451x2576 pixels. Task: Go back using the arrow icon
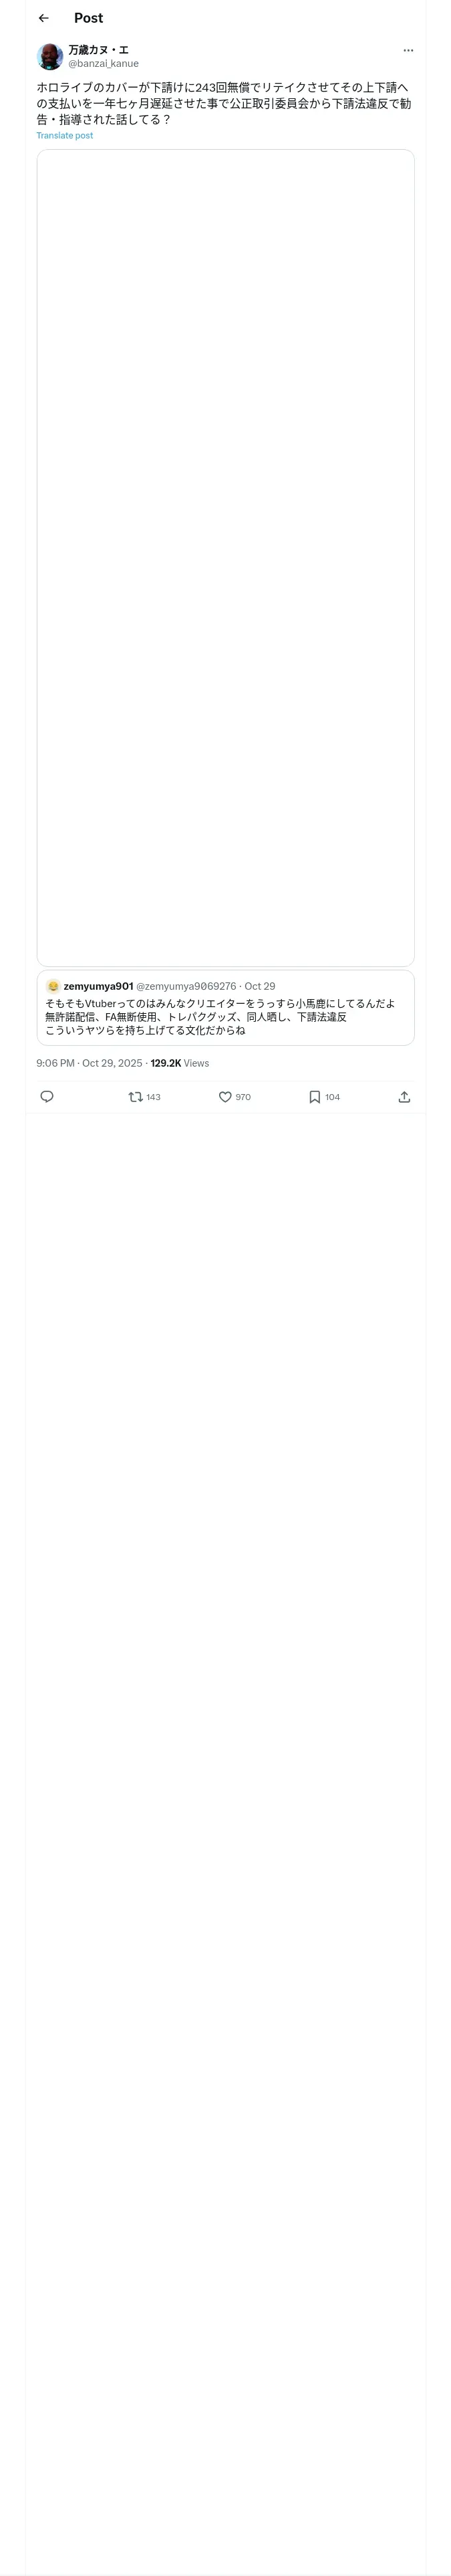(43, 18)
